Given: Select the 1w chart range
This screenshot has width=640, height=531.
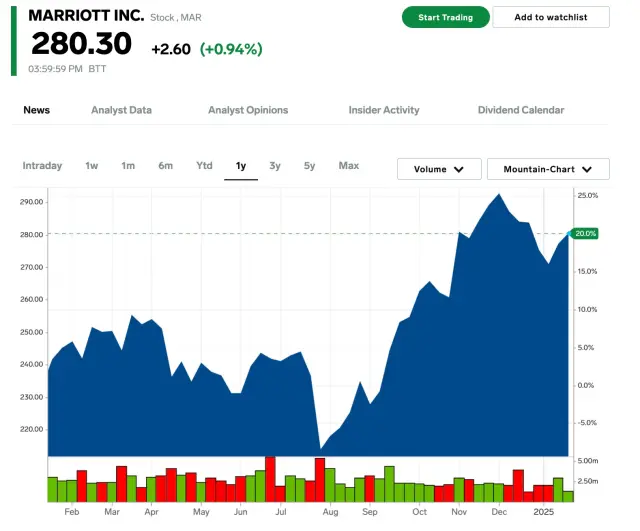Looking at the screenshot, I should coord(92,166).
